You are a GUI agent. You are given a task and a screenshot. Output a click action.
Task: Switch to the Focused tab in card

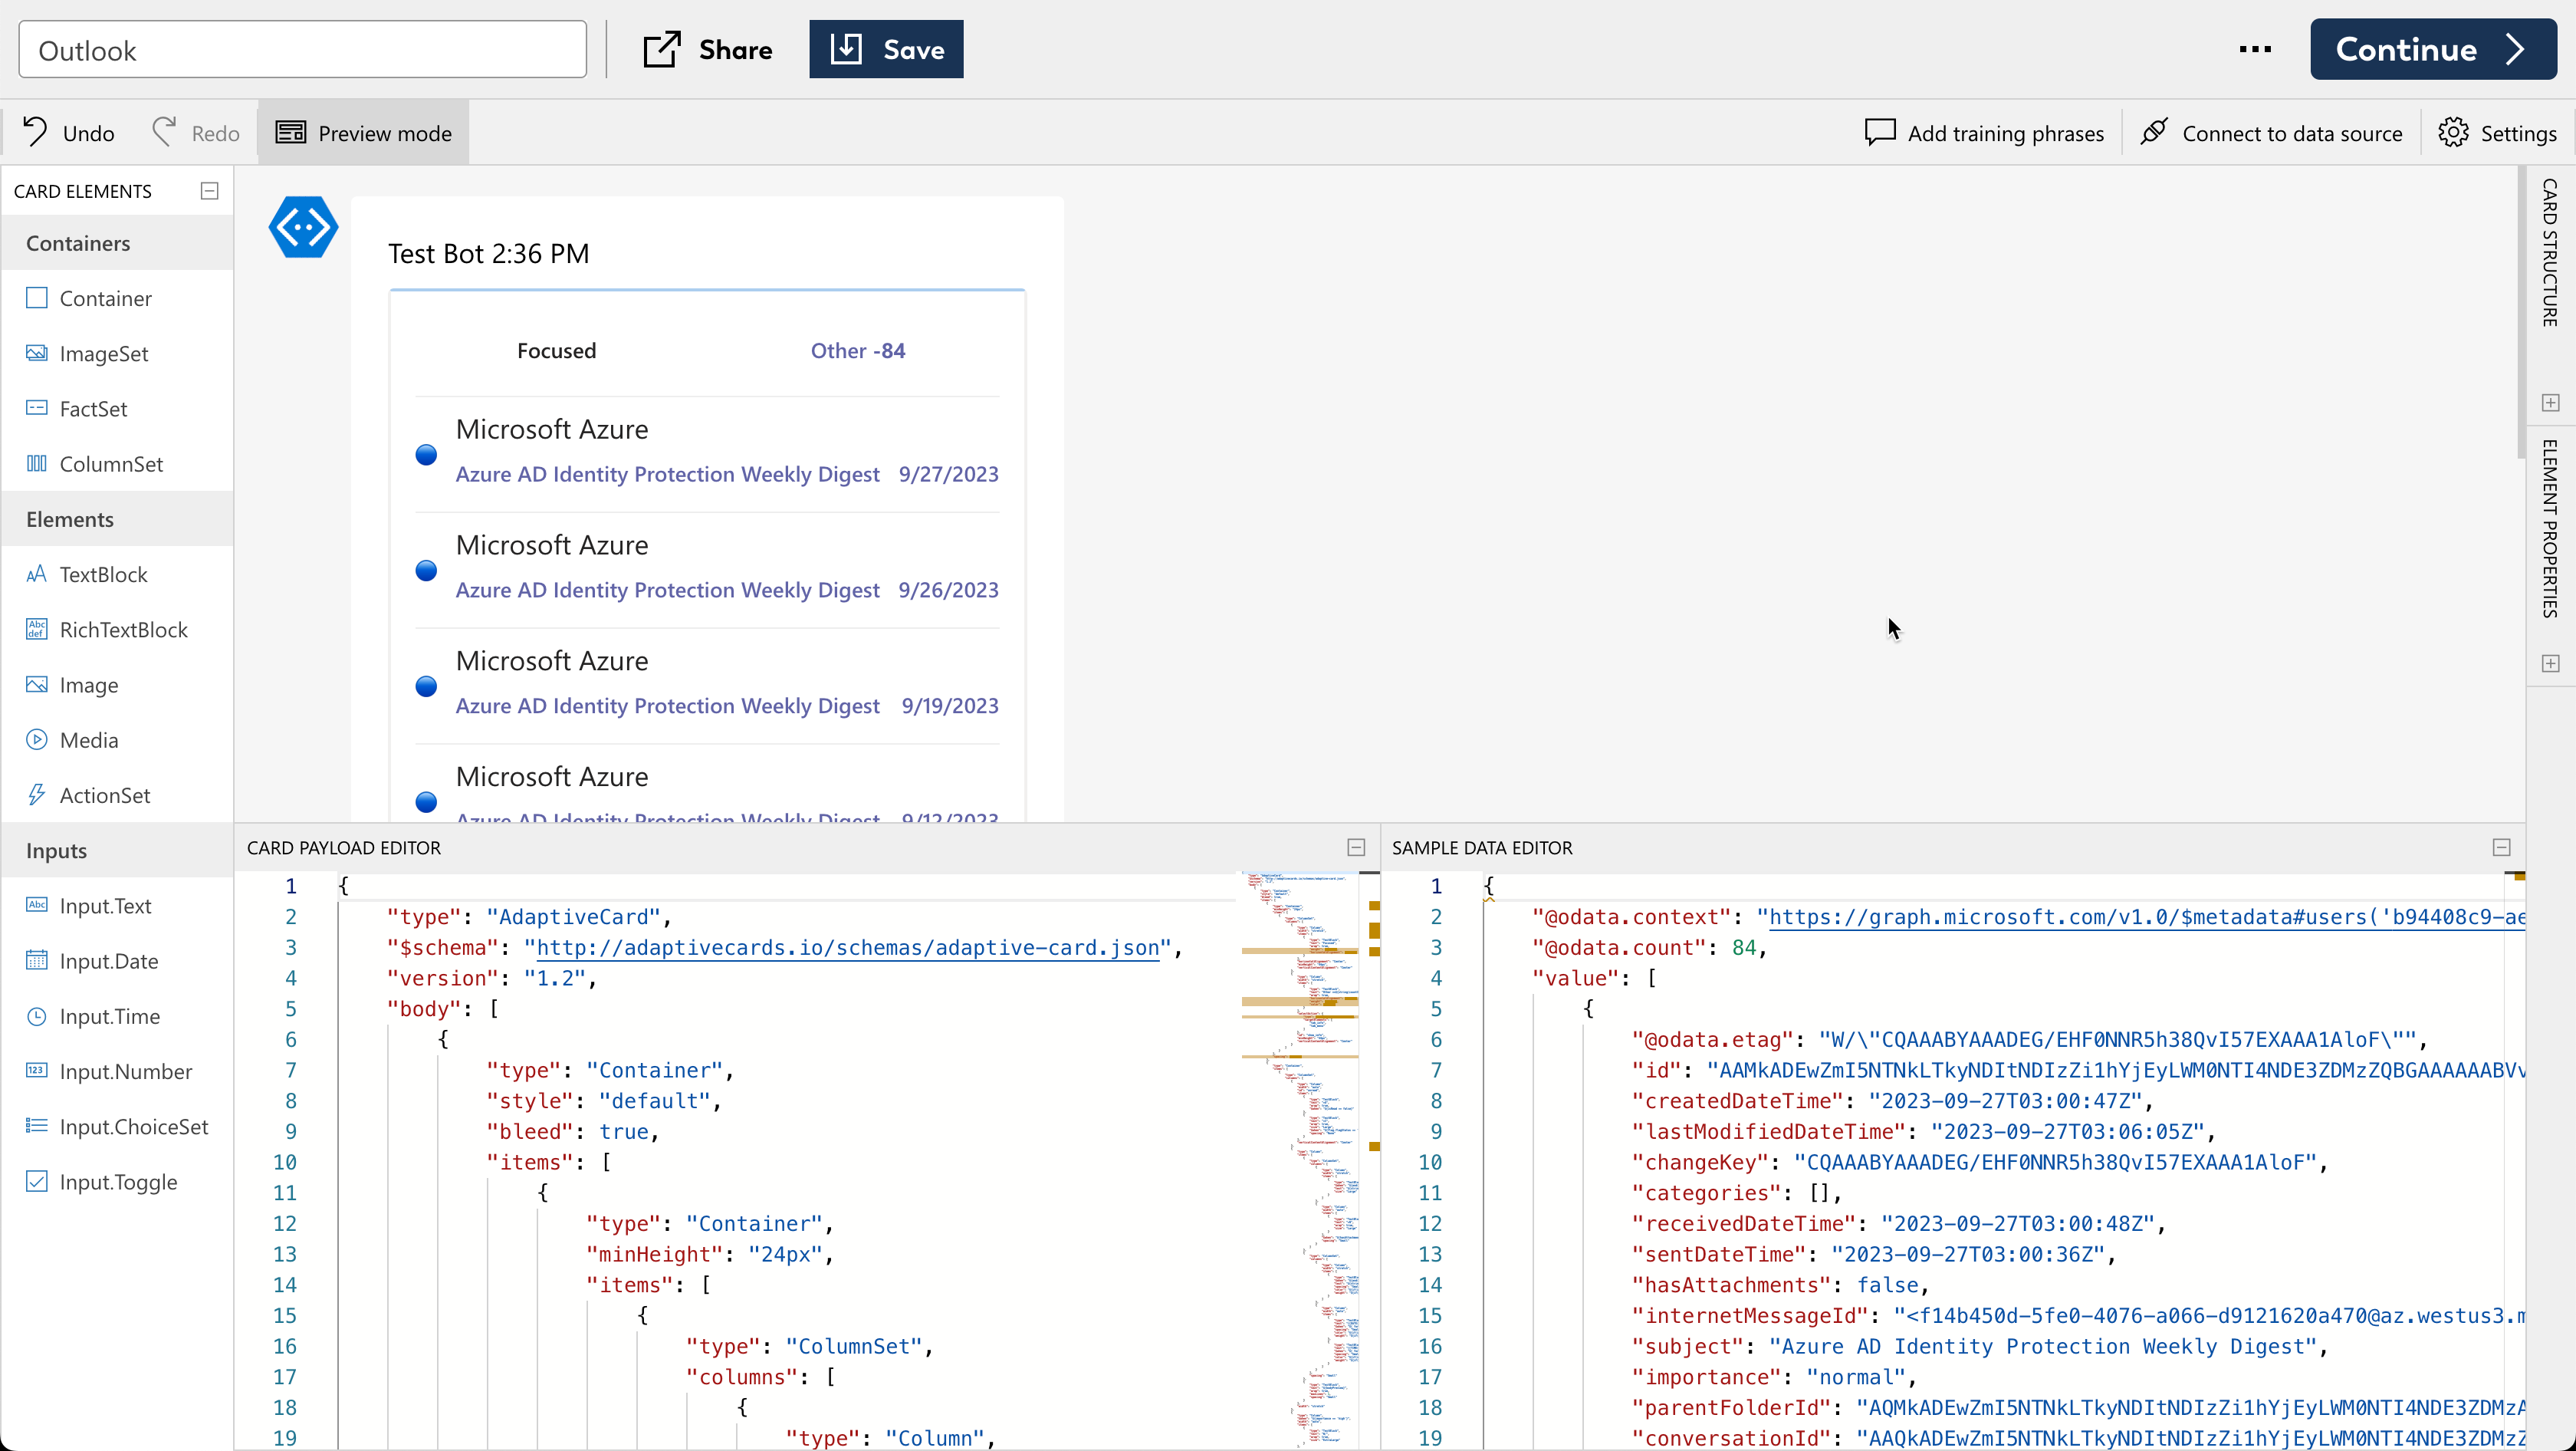tap(556, 350)
